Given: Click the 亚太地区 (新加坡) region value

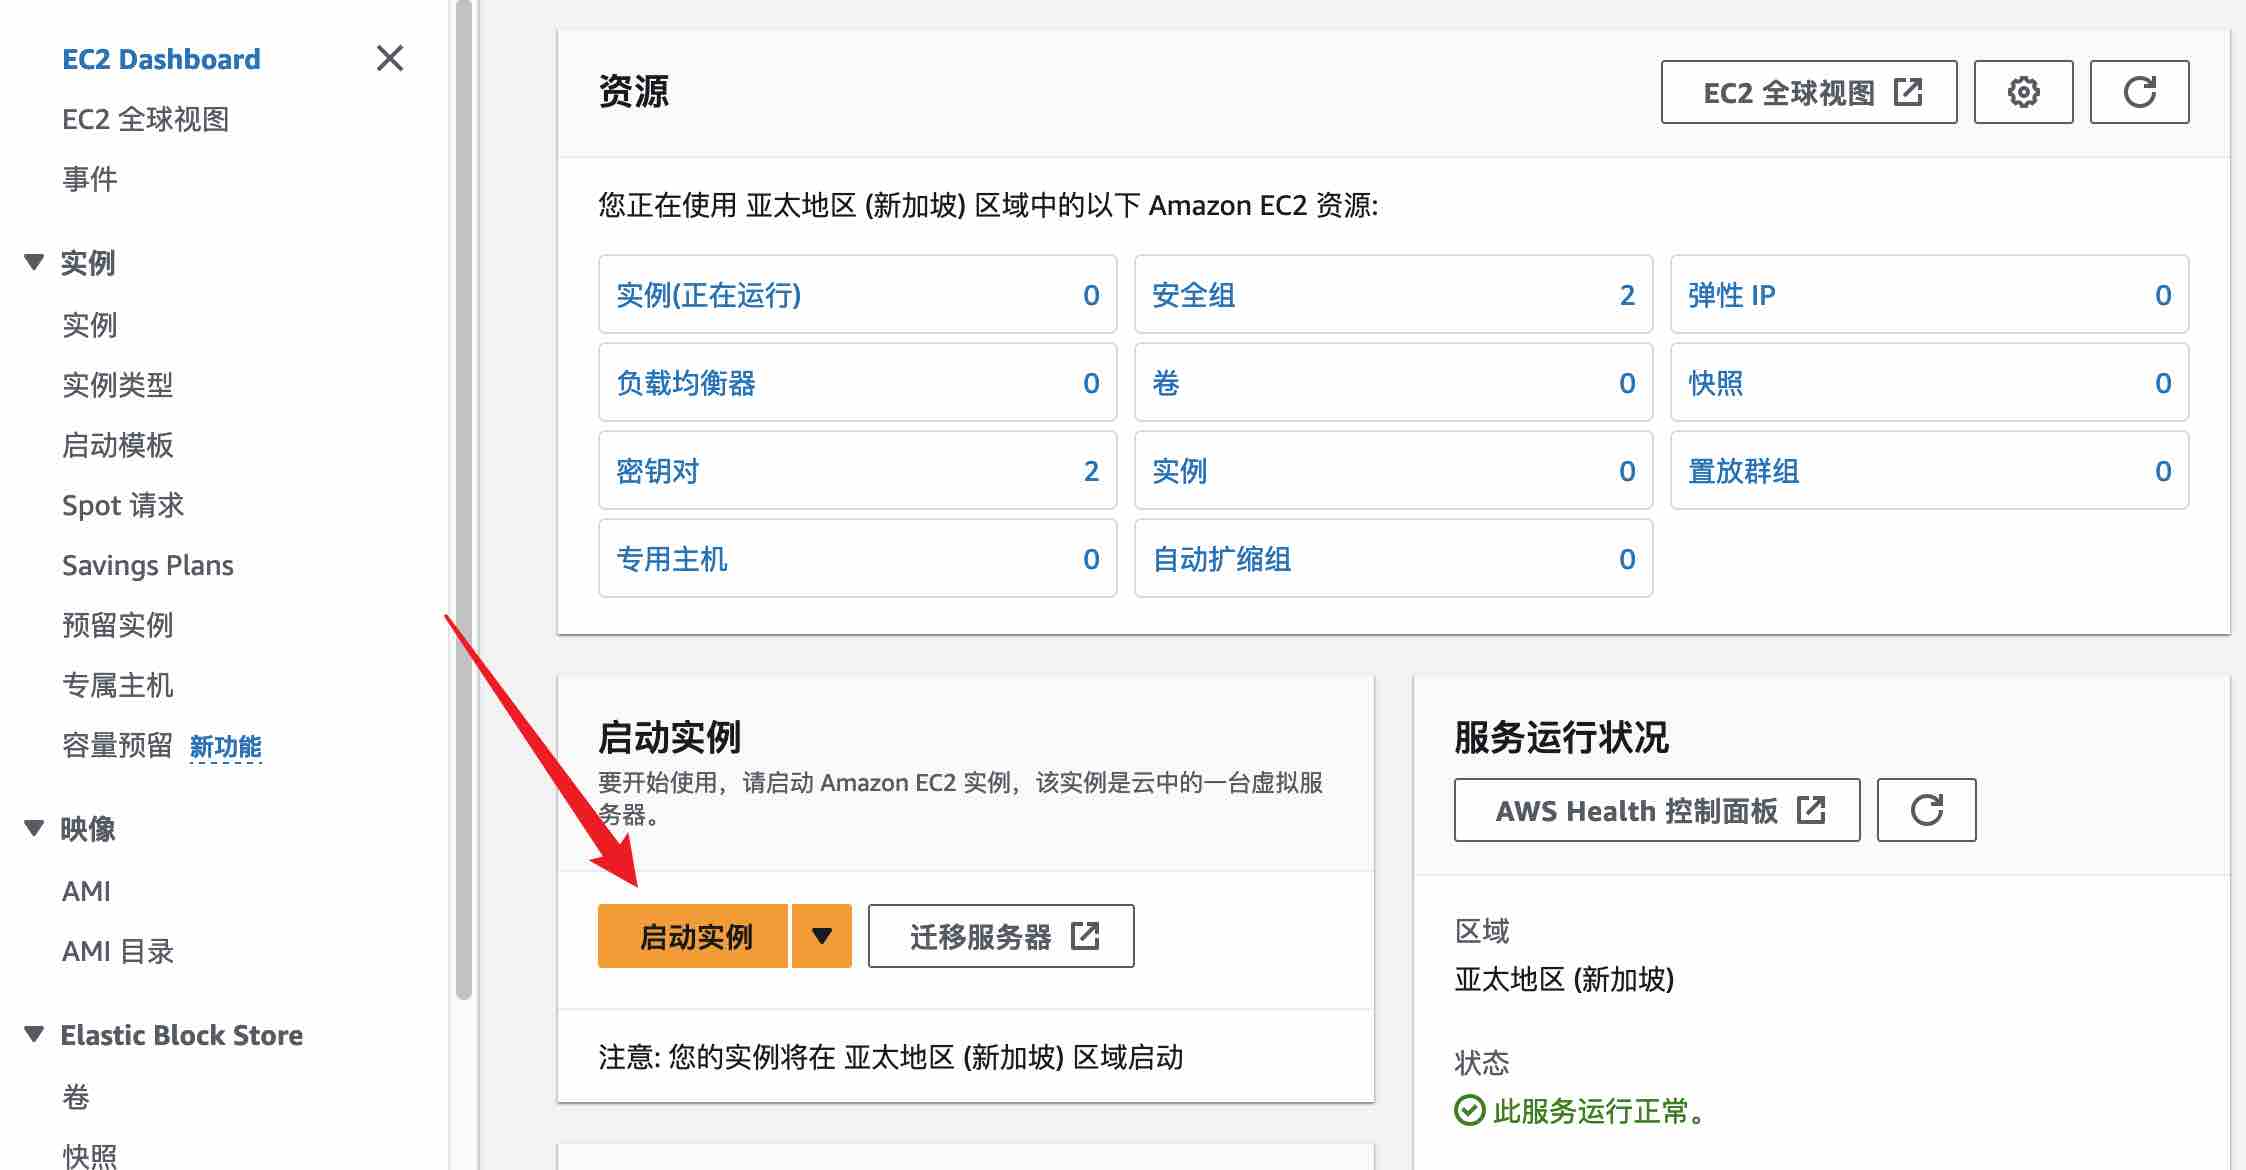Looking at the screenshot, I should point(1564,979).
